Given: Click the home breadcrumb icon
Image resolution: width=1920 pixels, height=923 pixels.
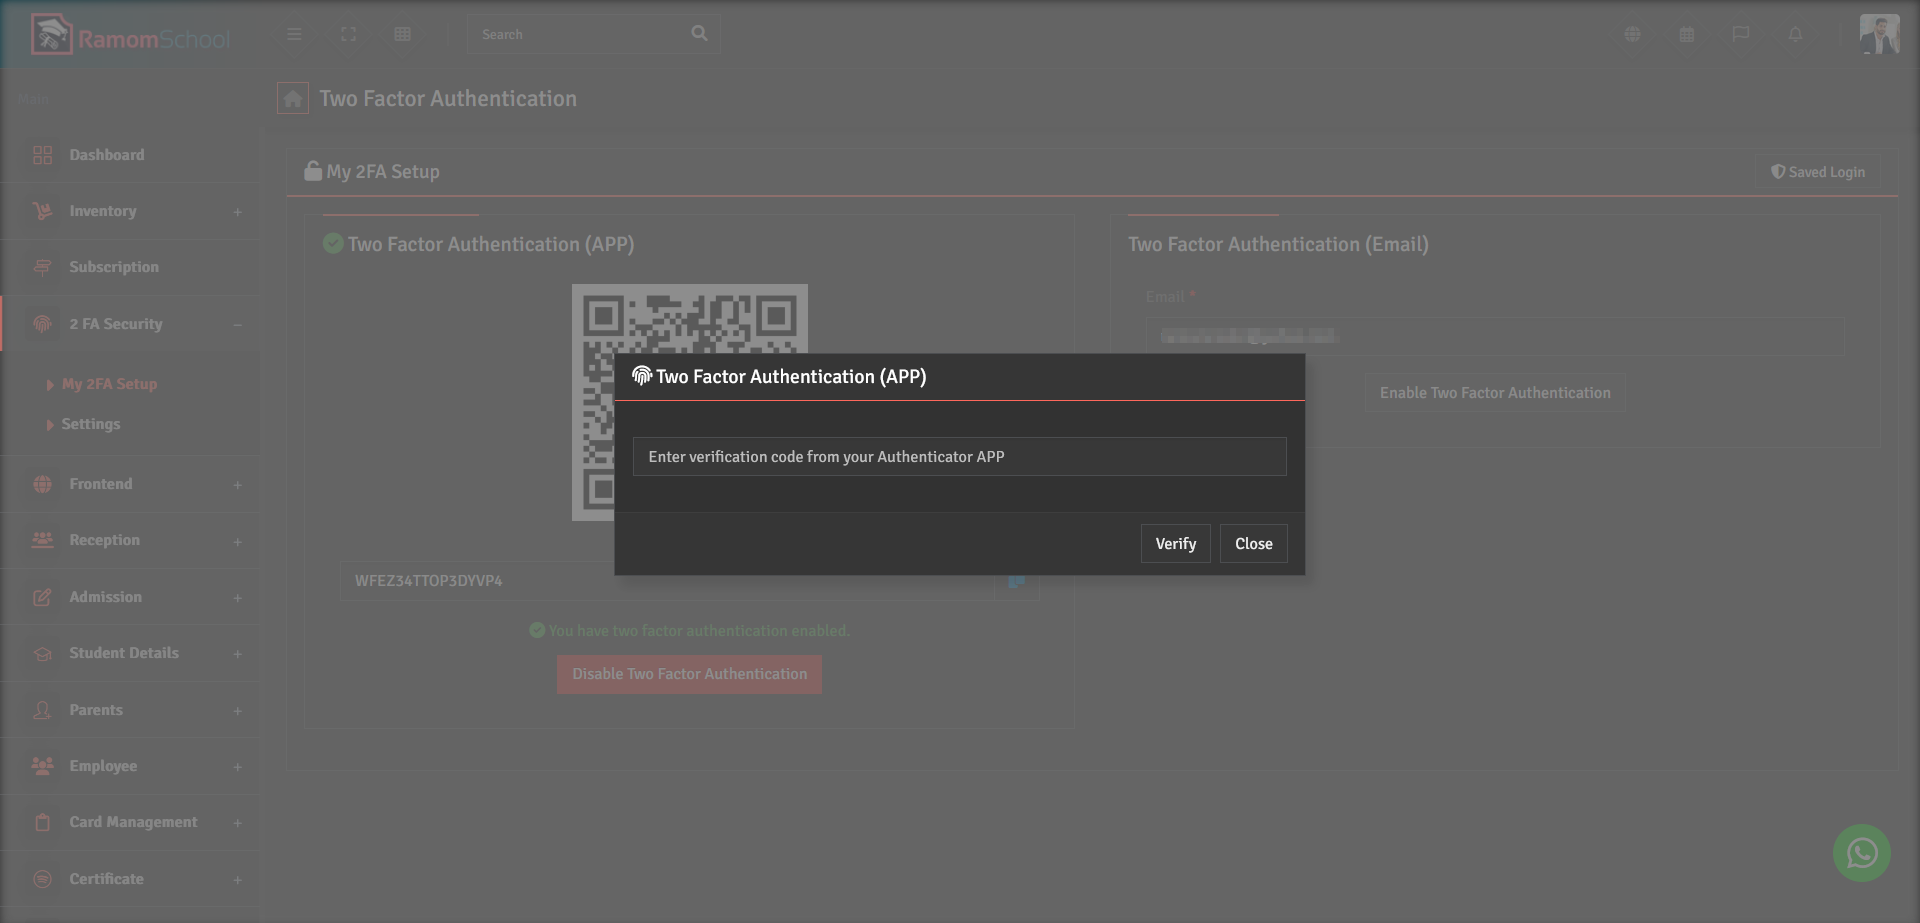Looking at the screenshot, I should tap(292, 98).
